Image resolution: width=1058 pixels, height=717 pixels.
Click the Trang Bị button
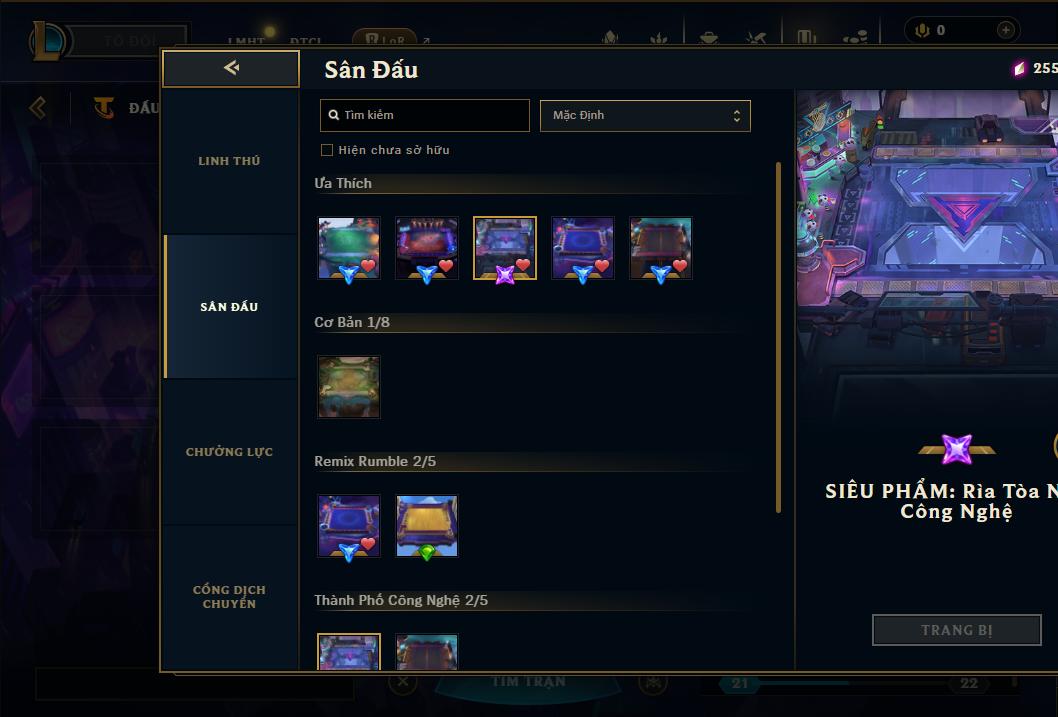pyautogui.click(x=957, y=630)
